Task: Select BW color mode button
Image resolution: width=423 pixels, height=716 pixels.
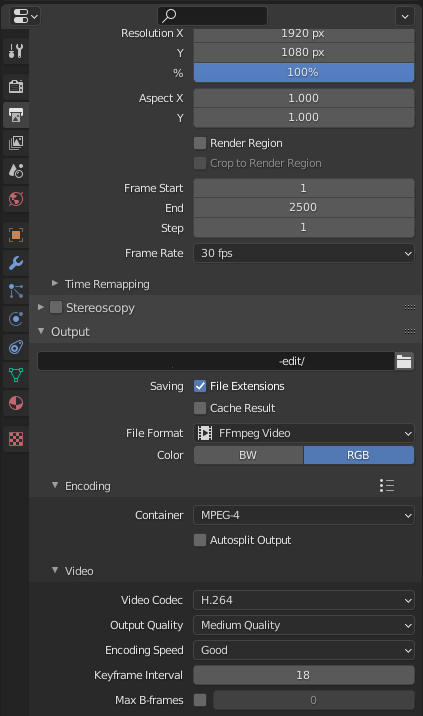Action: [x=249, y=455]
